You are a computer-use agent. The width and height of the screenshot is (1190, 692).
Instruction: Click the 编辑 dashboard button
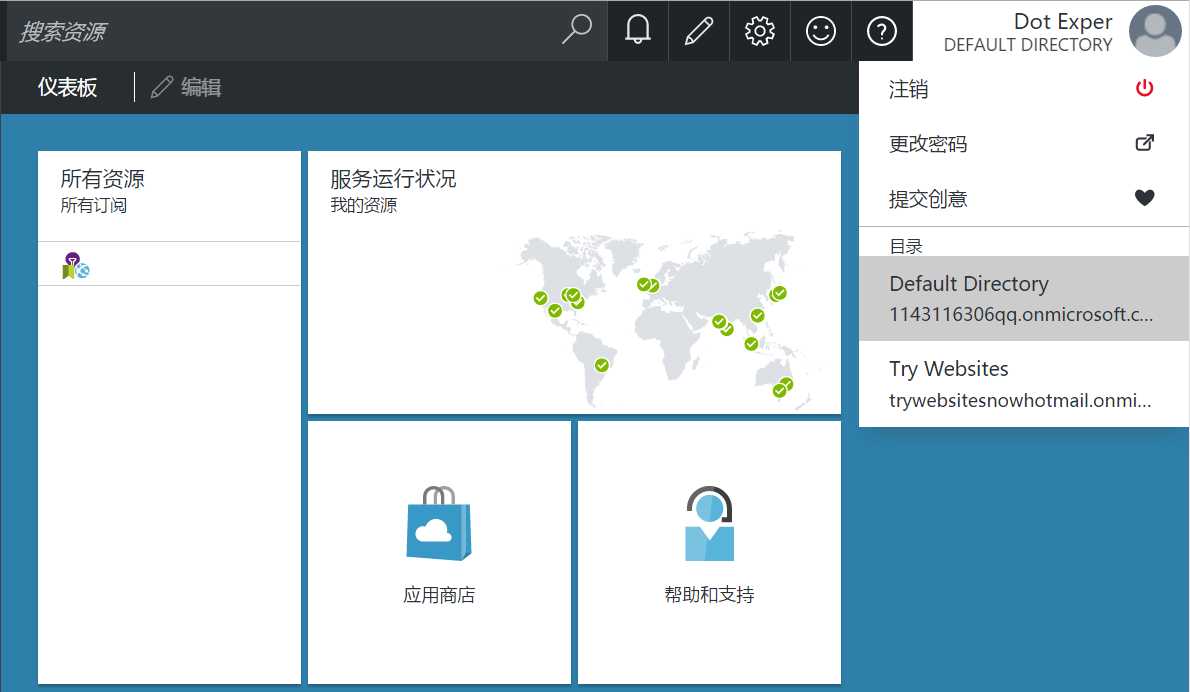pyautogui.click(x=187, y=88)
